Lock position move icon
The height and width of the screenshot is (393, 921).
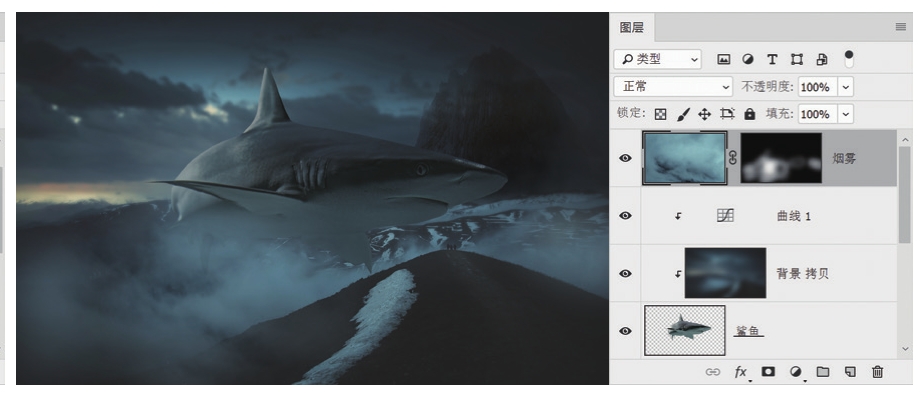coord(704,115)
